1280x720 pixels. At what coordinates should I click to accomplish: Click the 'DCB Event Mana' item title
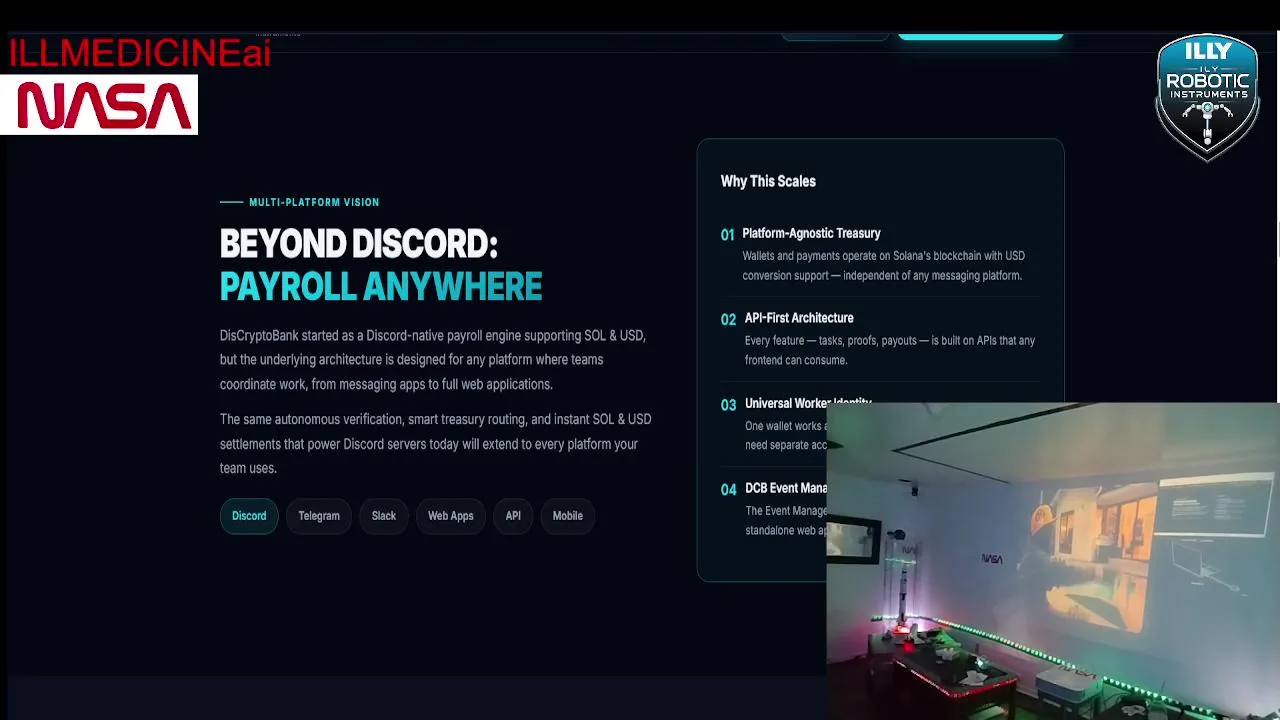[x=786, y=488]
